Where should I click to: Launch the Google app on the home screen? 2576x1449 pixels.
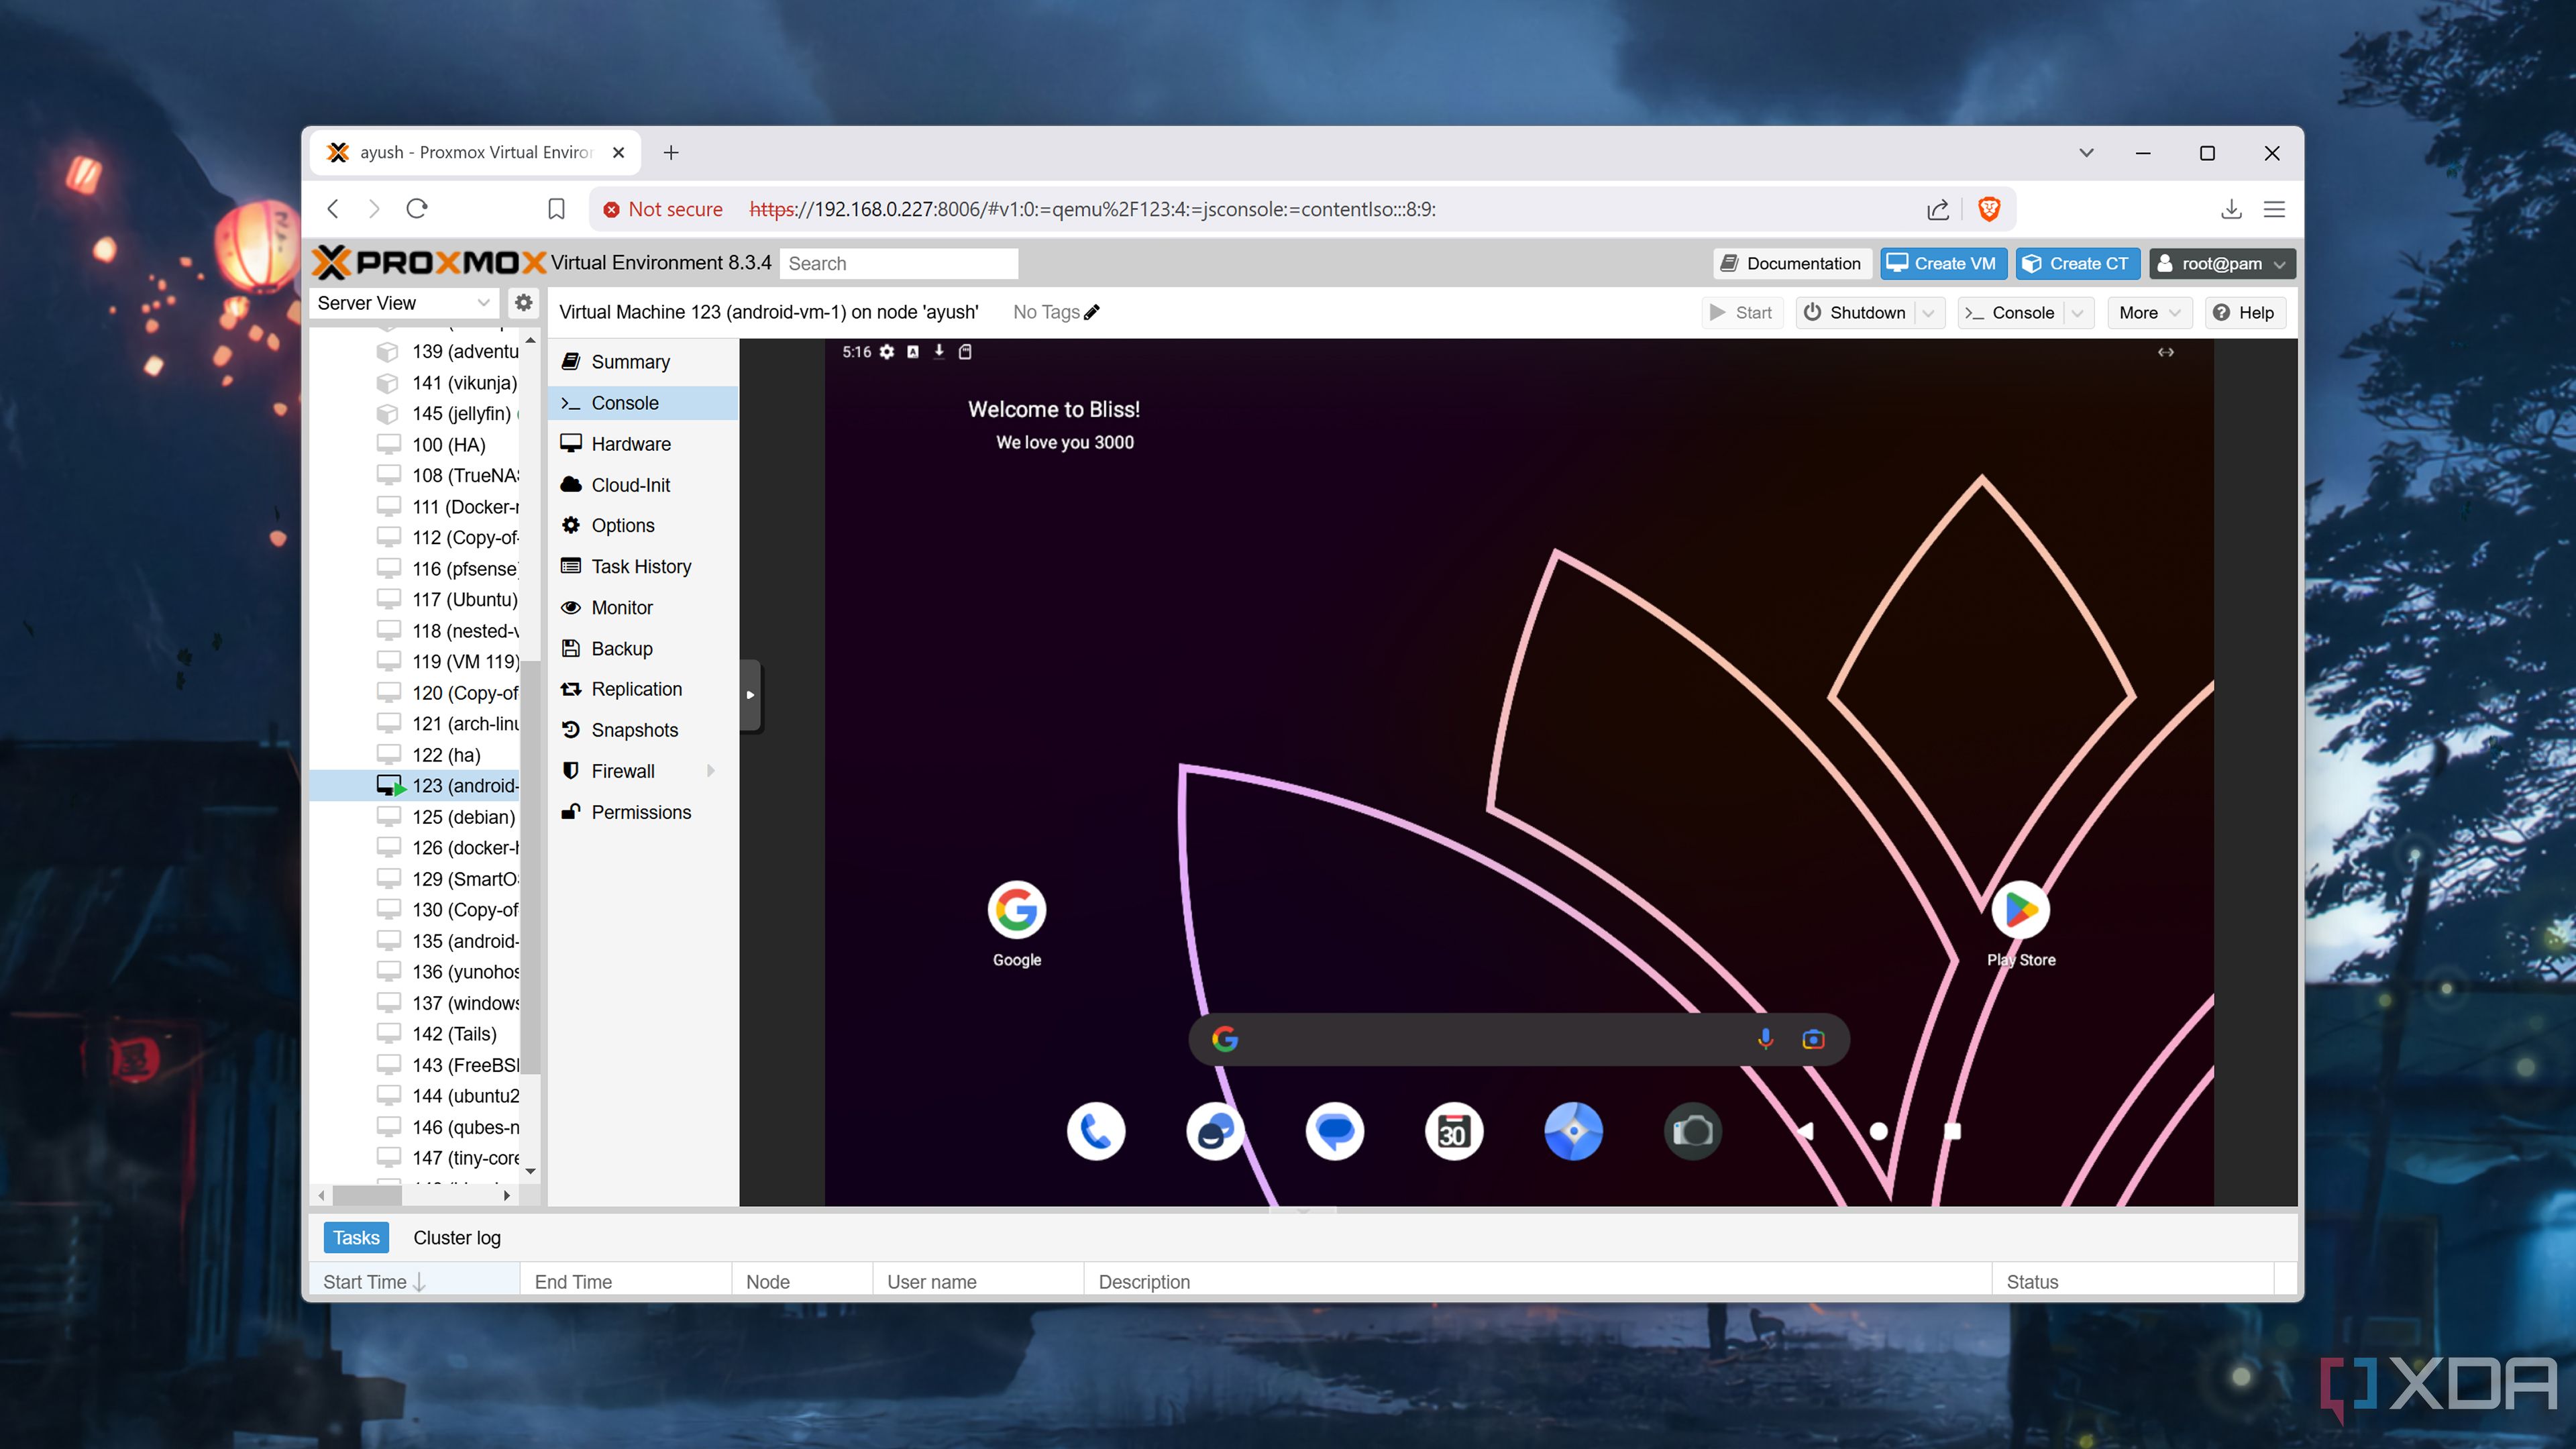pos(1016,910)
